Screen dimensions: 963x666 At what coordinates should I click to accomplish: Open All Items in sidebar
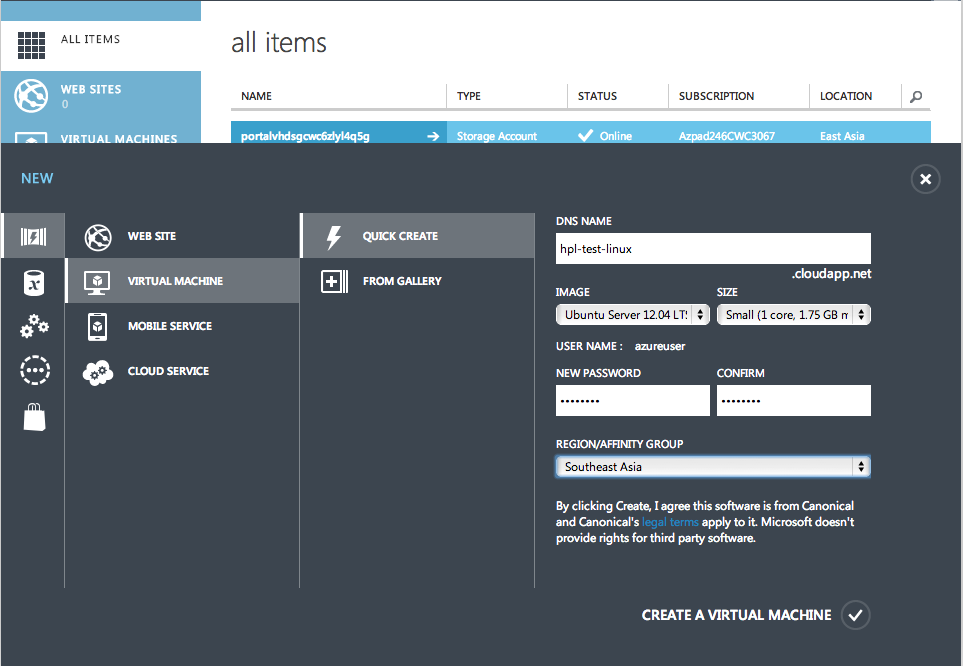click(101, 45)
